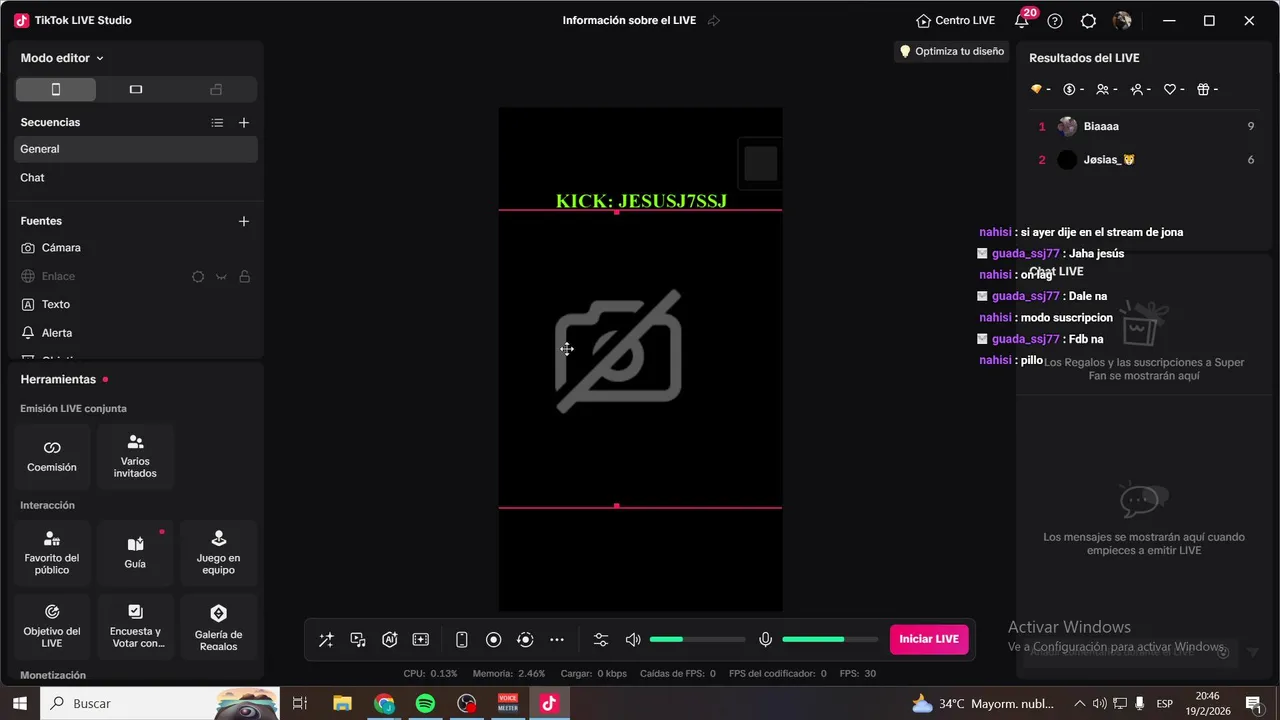Select the Alerta source
The image size is (1280, 720).
pyautogui.click(x=136, y=333)
